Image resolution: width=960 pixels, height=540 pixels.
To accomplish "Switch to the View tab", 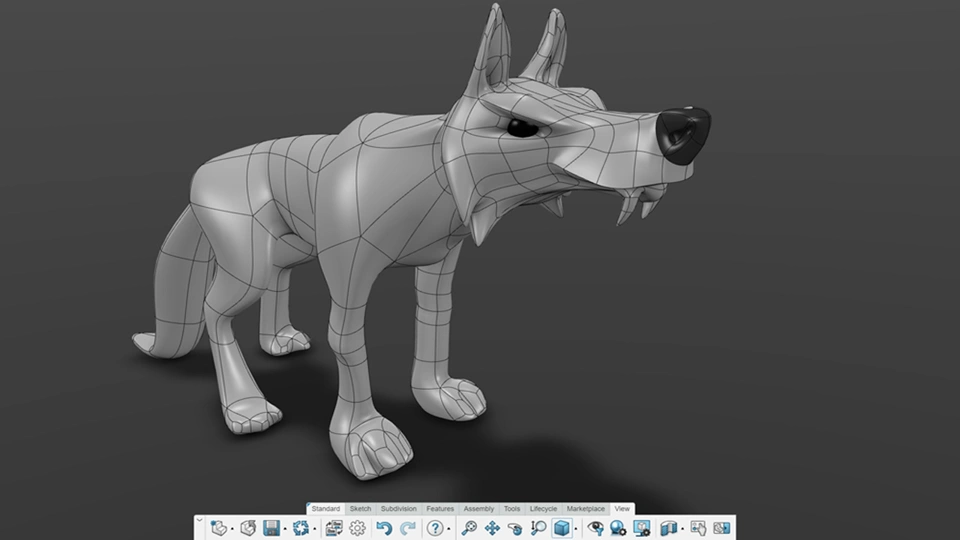I will [622, 509].
